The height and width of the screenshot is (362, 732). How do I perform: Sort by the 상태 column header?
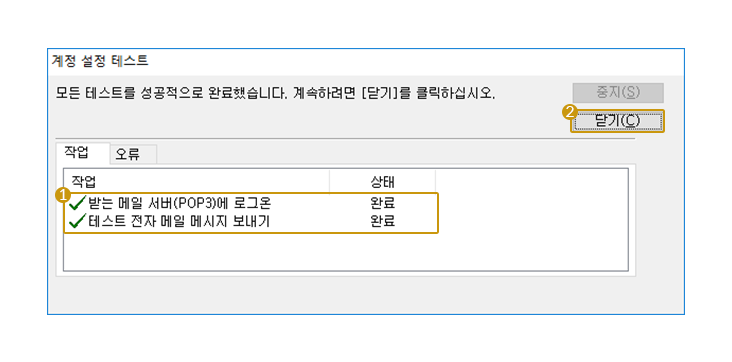click(x=382, y=181)
